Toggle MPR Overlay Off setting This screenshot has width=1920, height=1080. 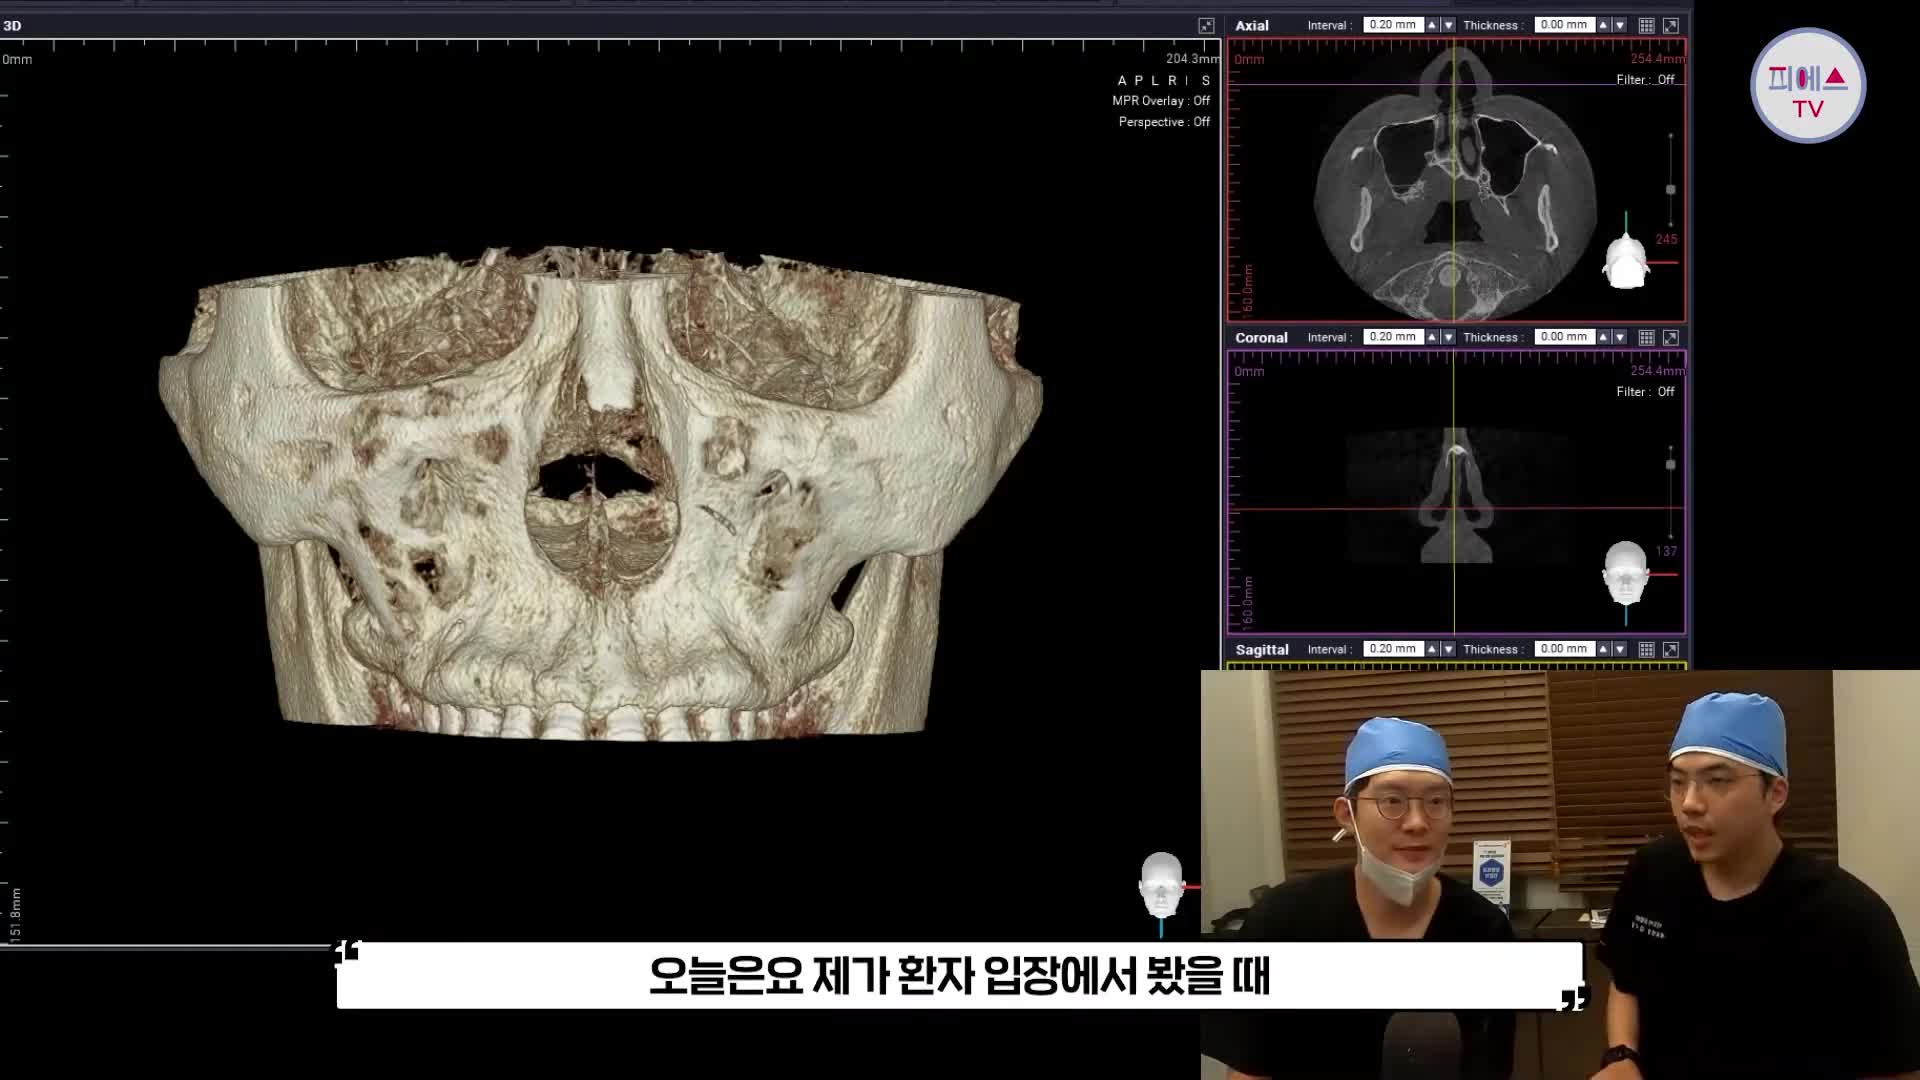pyautogui.click(x=1161, y=101)
